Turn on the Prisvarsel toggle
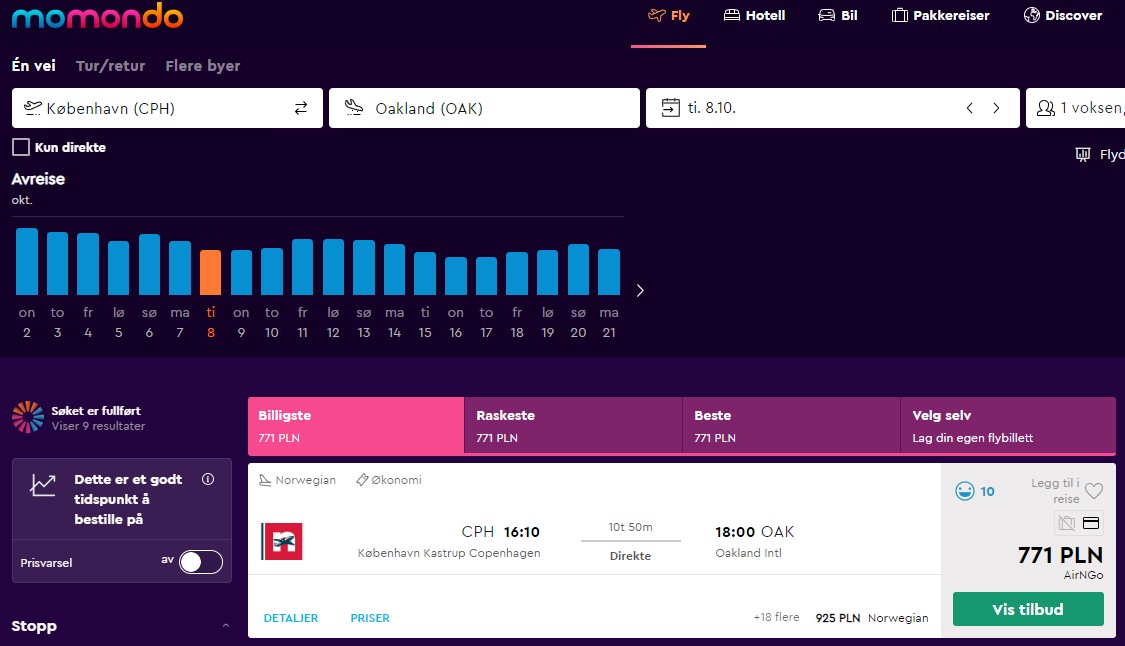Screen dimensions: 1125x646 (200, 562)
